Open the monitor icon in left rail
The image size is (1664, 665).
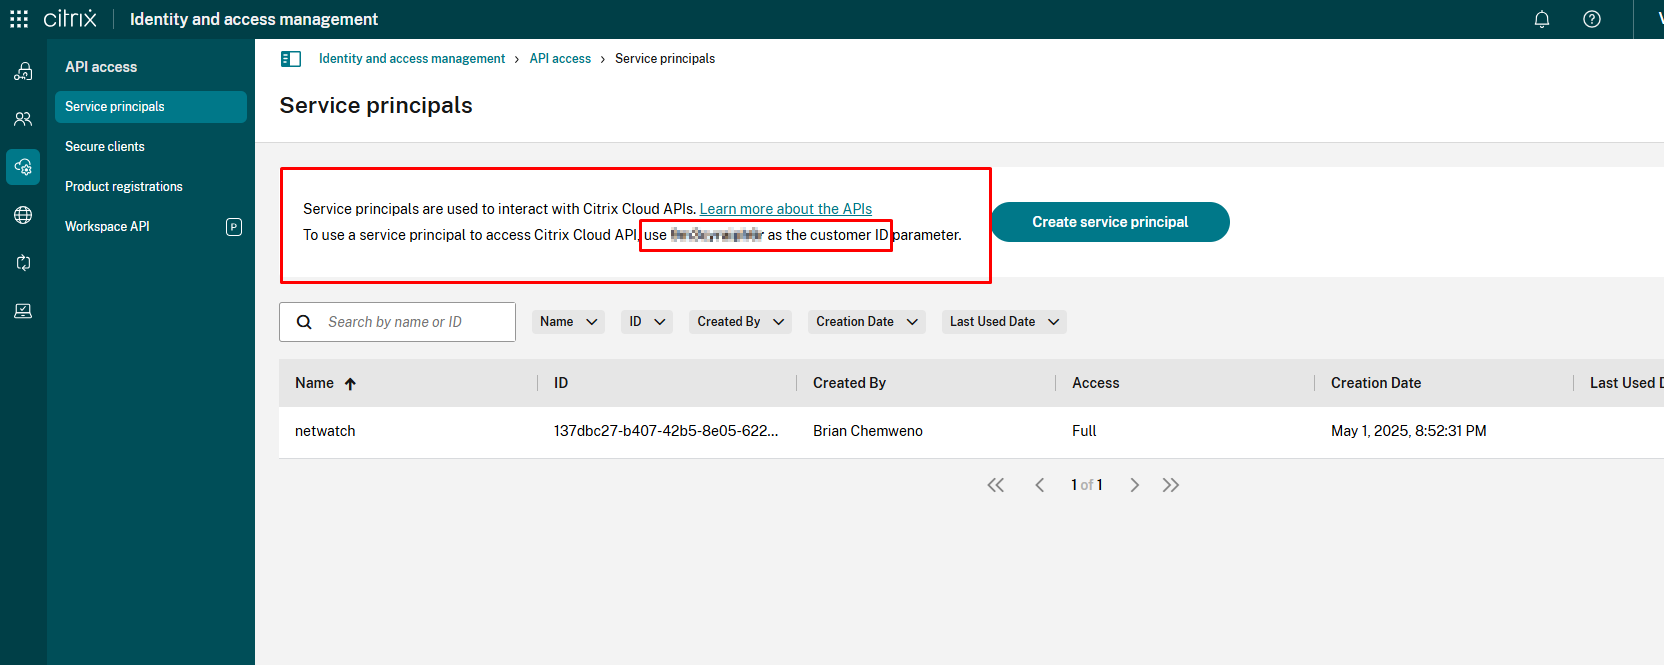23,311
